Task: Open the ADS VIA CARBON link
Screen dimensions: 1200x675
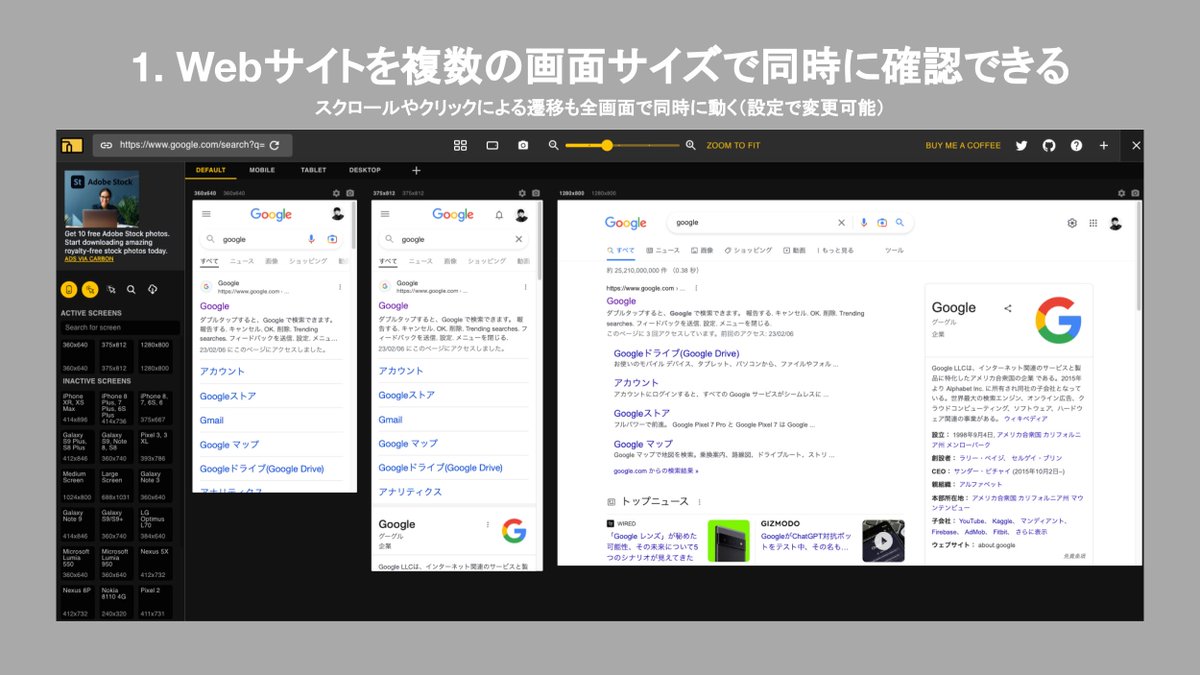Action: pos(91,259)
